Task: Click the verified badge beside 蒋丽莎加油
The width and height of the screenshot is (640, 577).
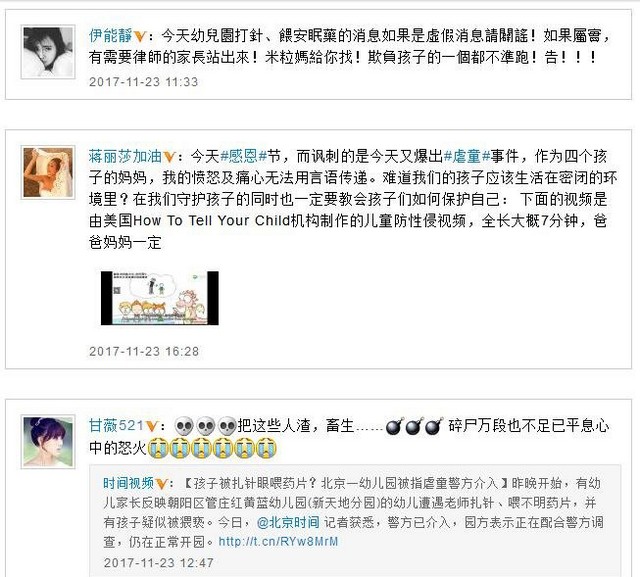Action: click(169, 157)
